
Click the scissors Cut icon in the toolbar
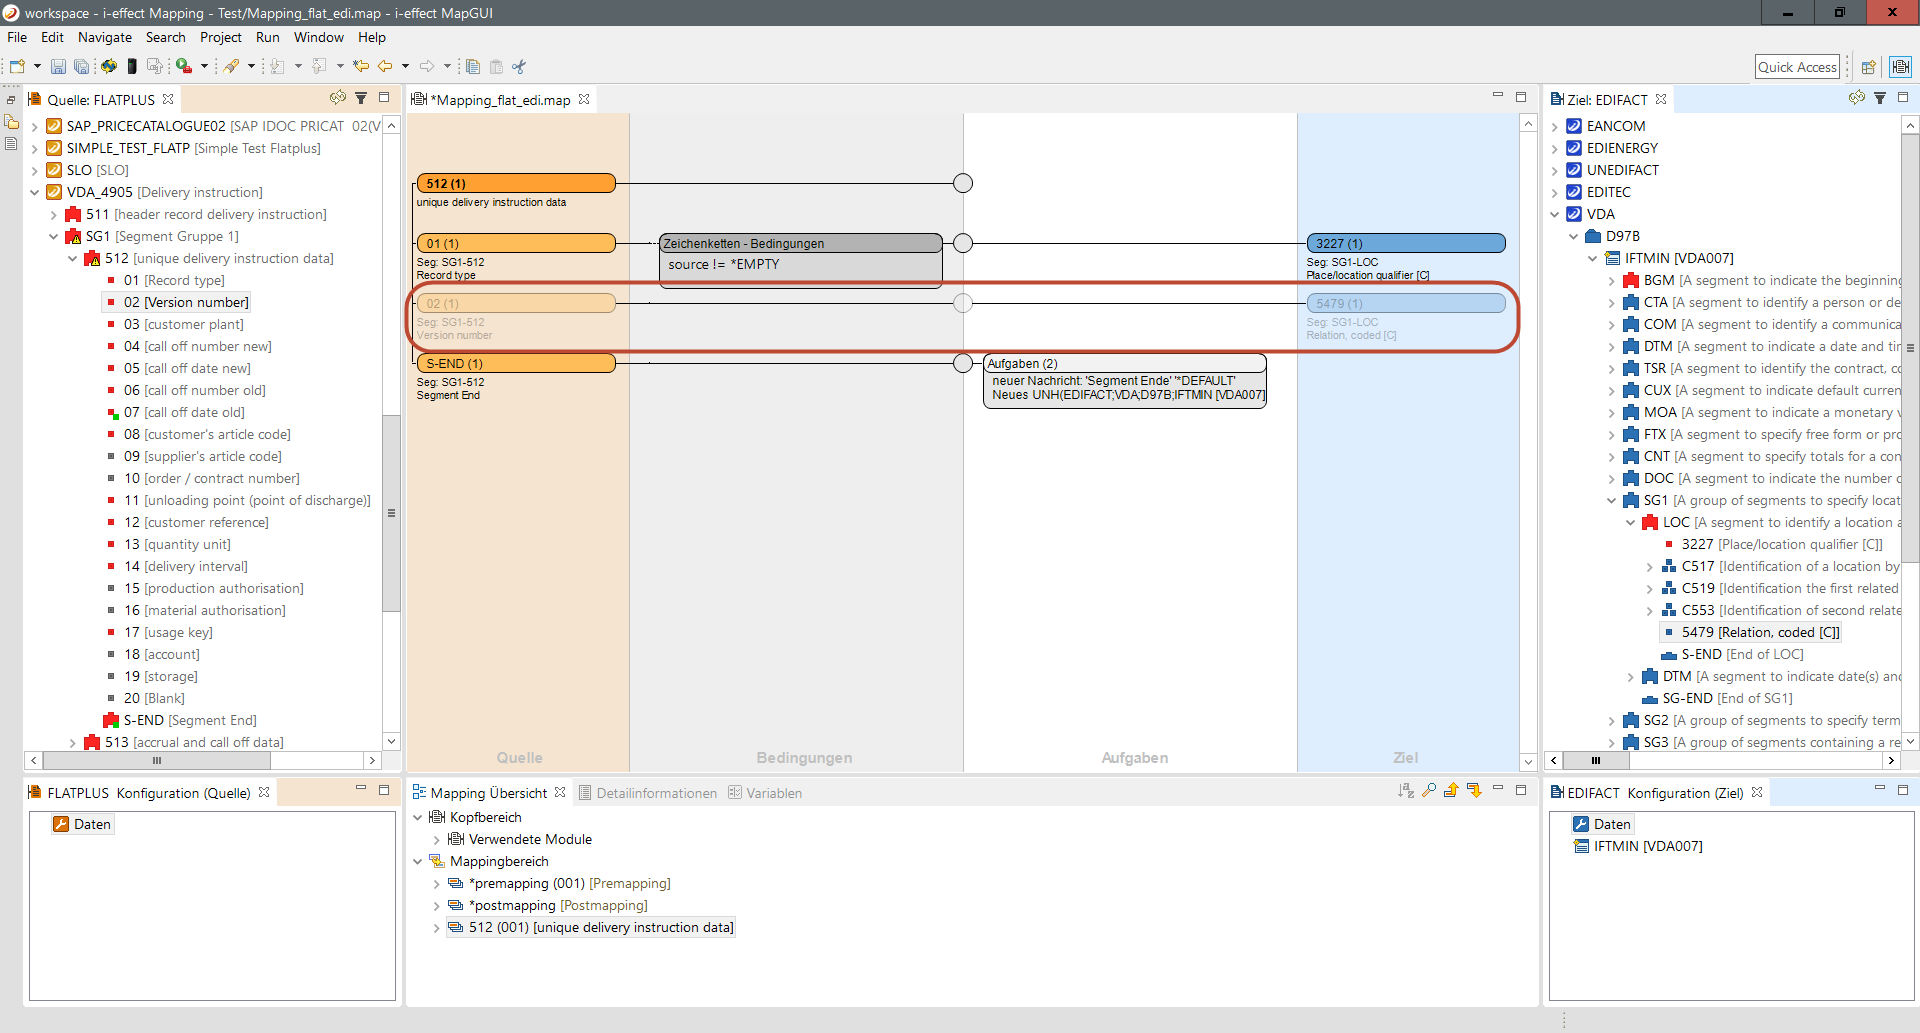coord(518,67)
